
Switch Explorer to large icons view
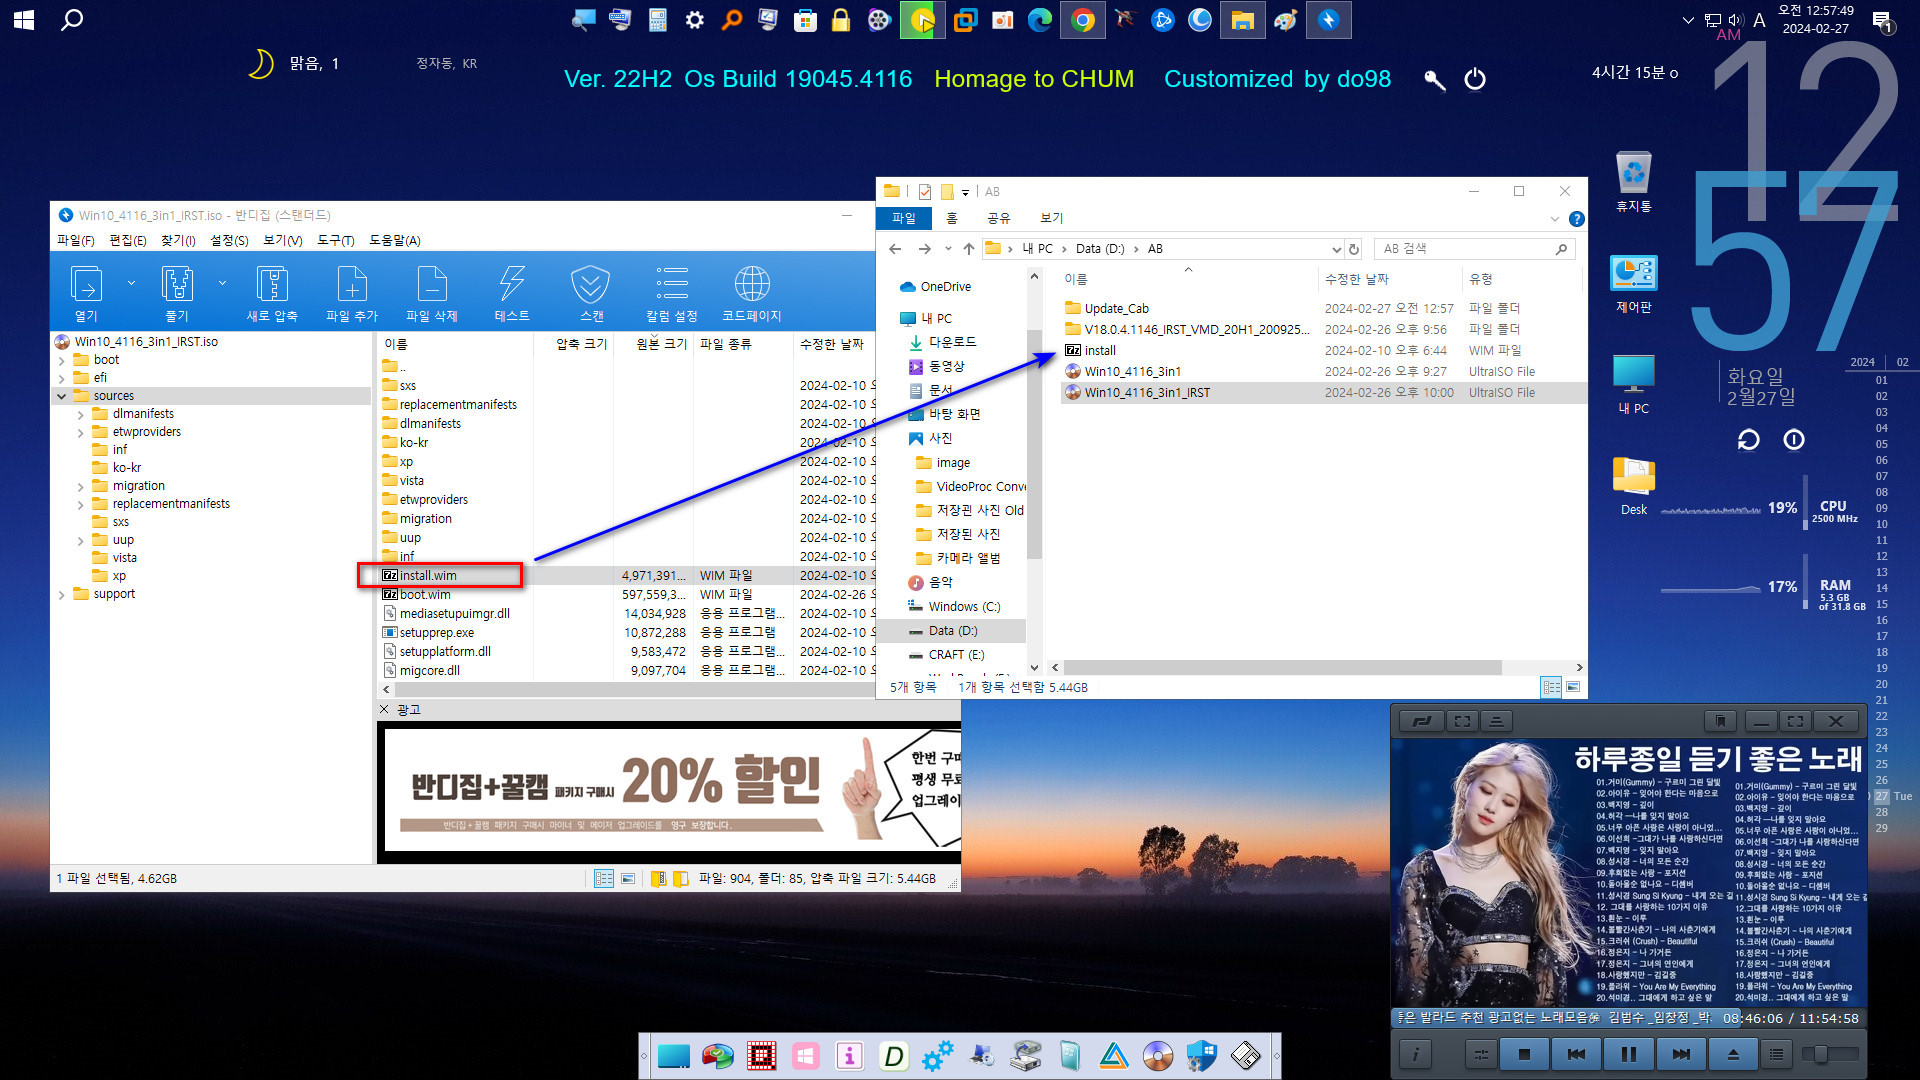1573,687
